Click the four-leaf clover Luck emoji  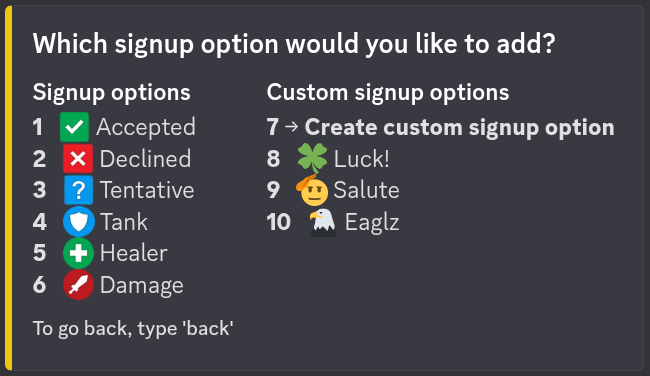pos(313,158)
